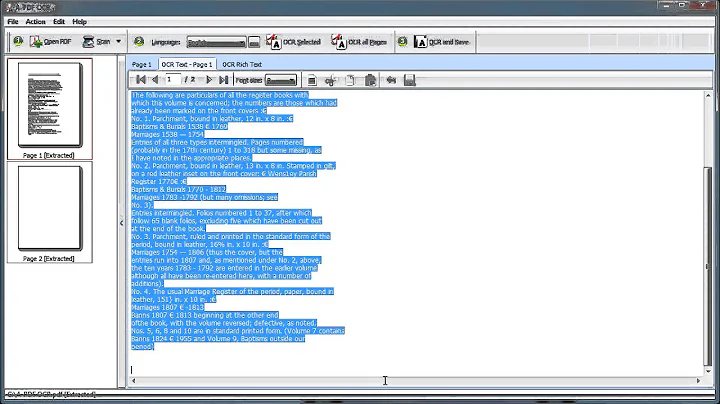Open the Edit menu

pyautogui.click(x=59, y=22)
